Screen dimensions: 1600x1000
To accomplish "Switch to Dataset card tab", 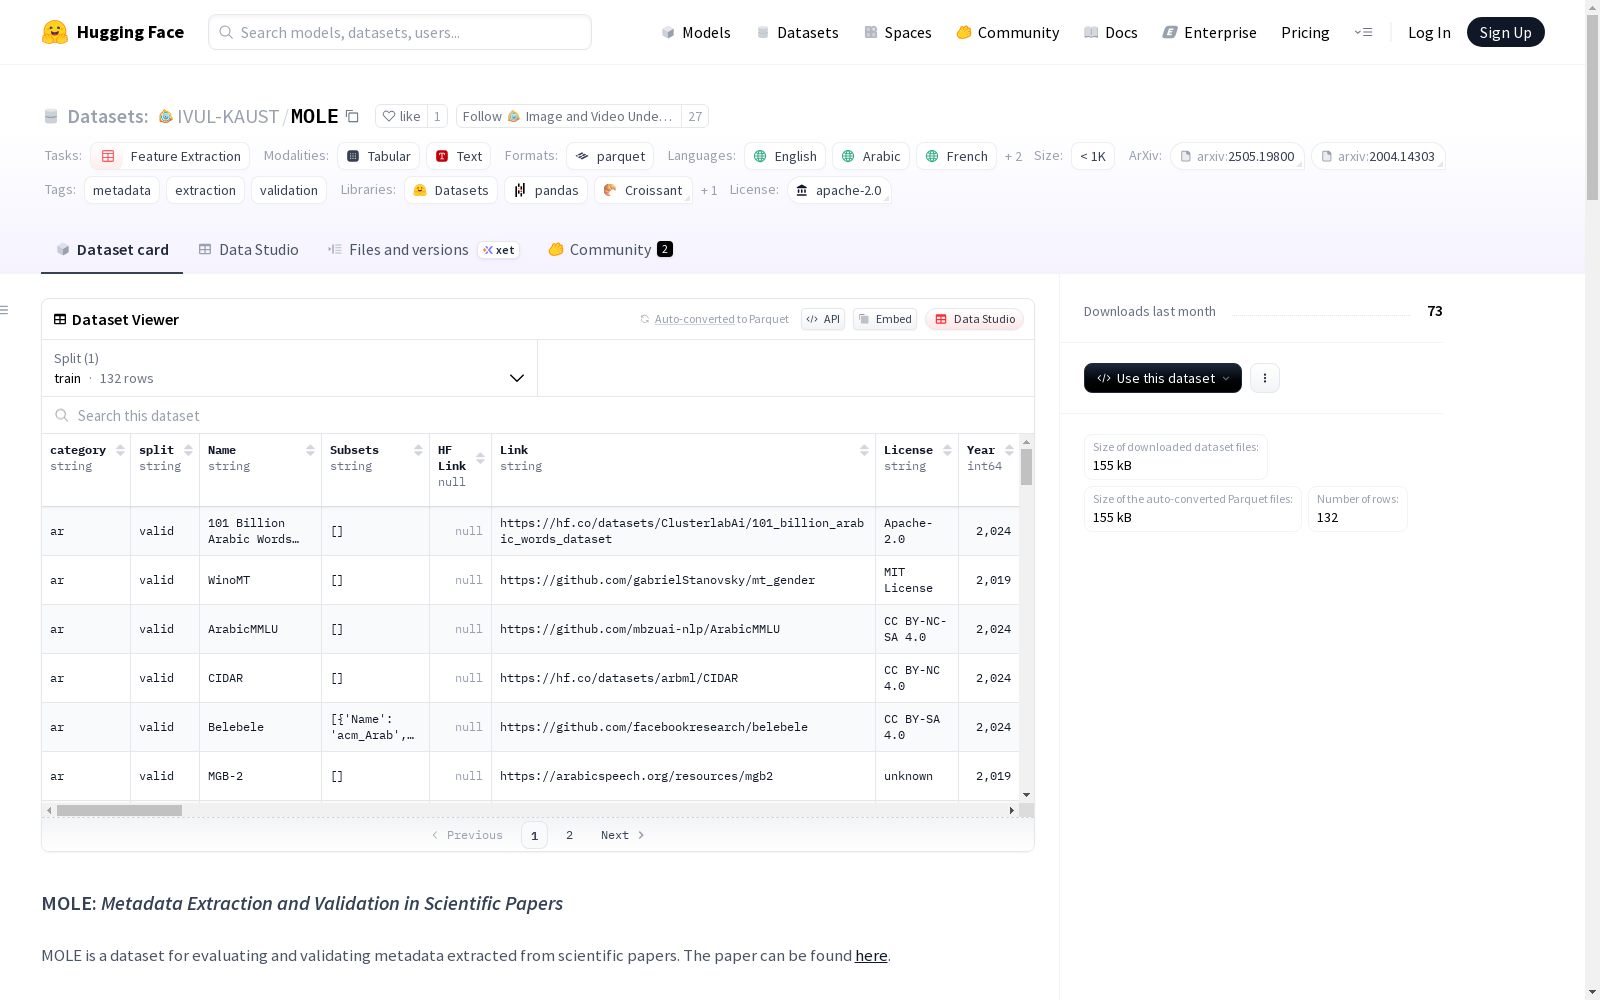I will pyautogui.click(x=112, y=250).
